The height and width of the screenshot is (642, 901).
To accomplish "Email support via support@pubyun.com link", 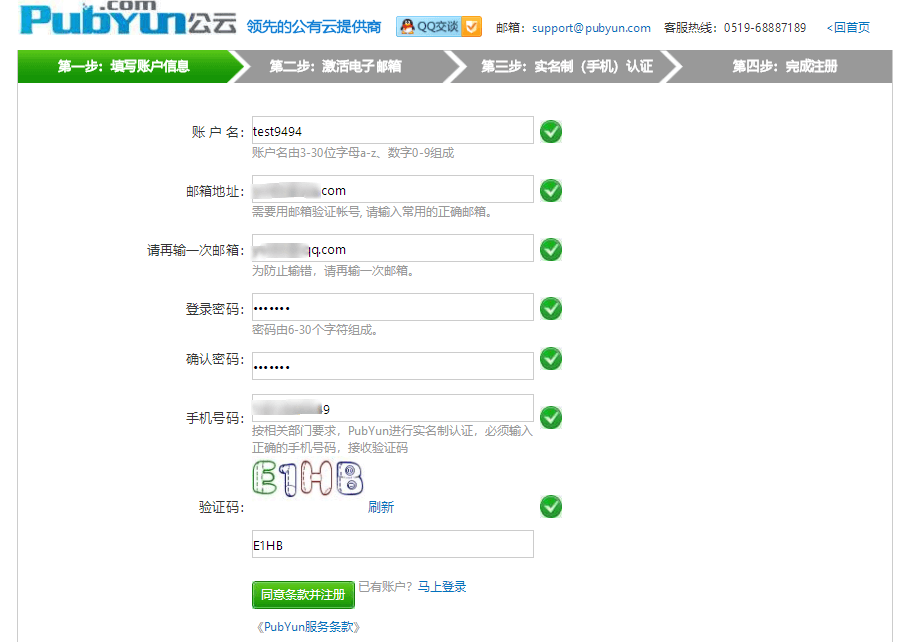I will (x=588, y=27).
